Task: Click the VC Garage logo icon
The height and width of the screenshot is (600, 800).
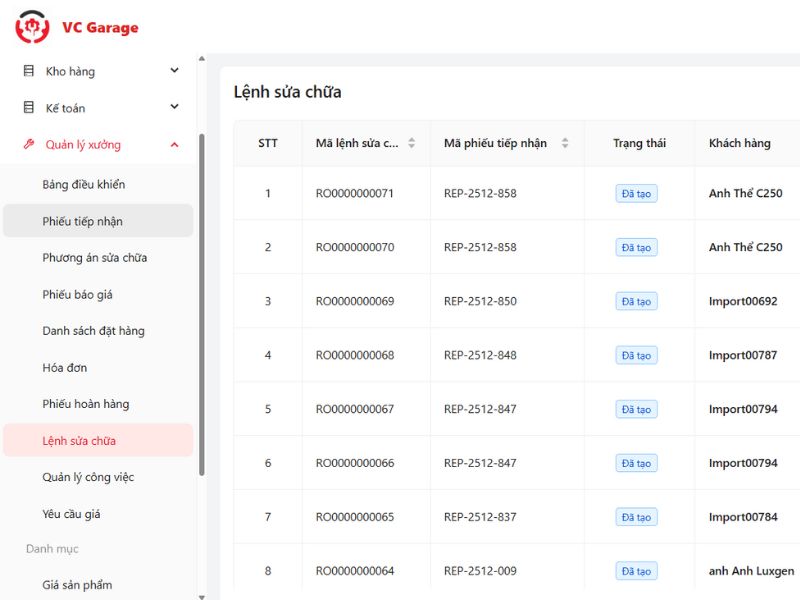Action: pos(32,27)
